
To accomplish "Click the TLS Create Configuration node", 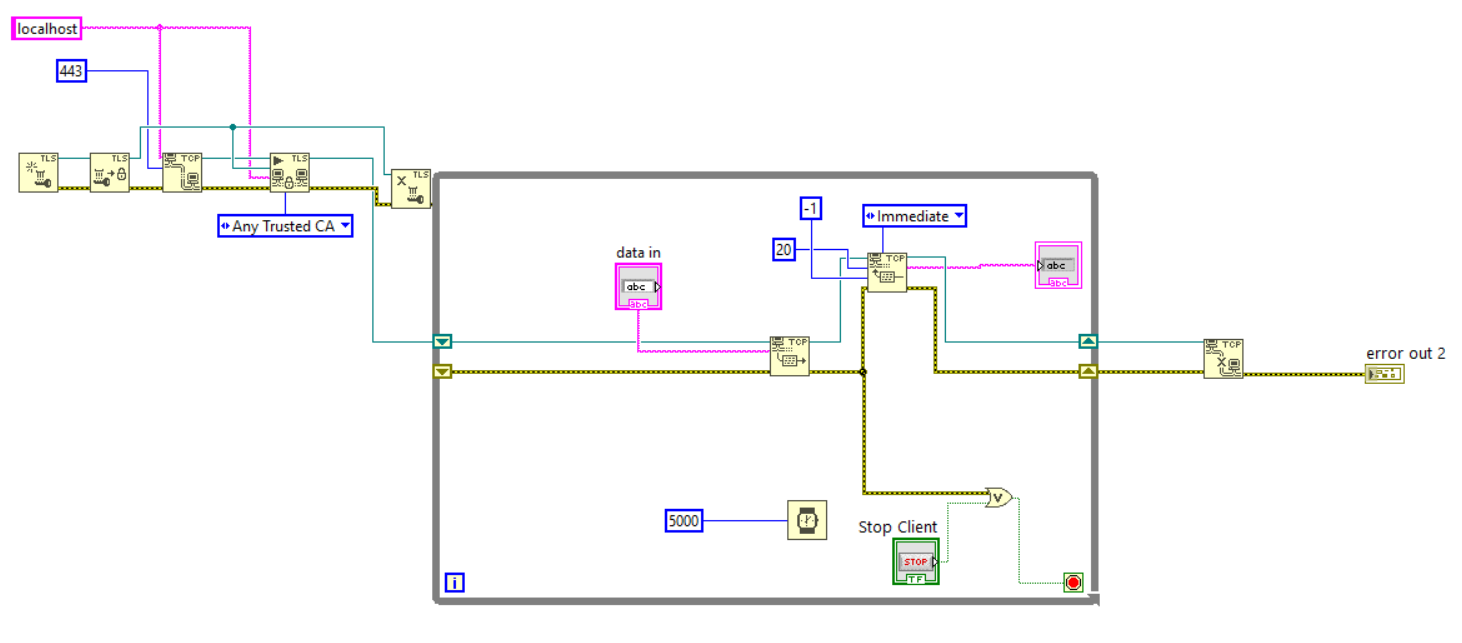I will pos(39,172).
